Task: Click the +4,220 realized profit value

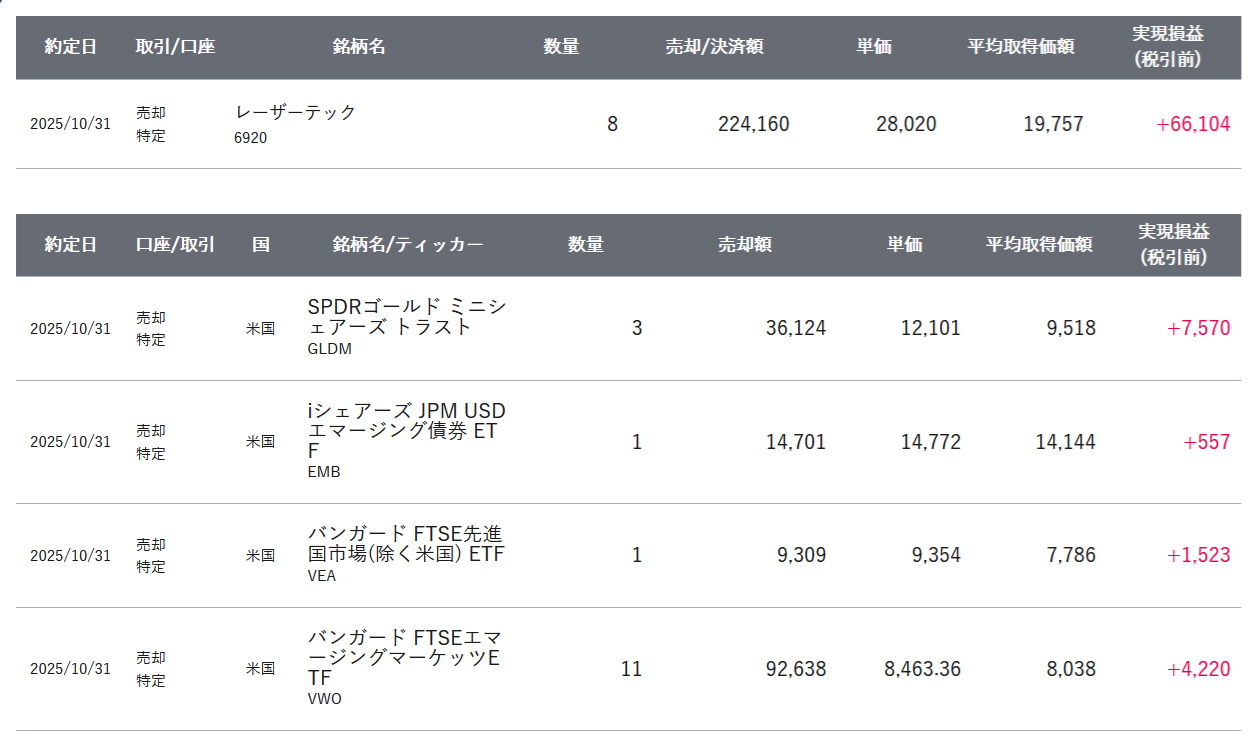Action: 1198,669
